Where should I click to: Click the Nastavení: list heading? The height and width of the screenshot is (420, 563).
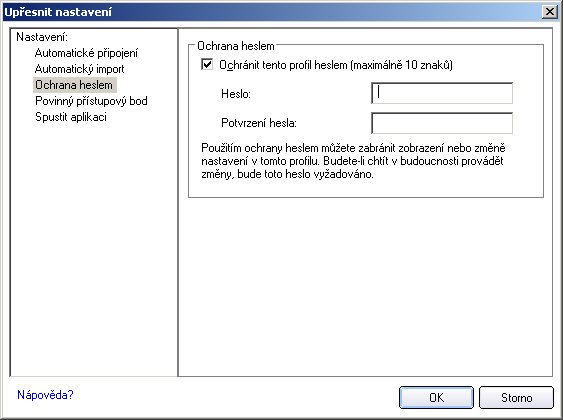[x=42, y=37]
